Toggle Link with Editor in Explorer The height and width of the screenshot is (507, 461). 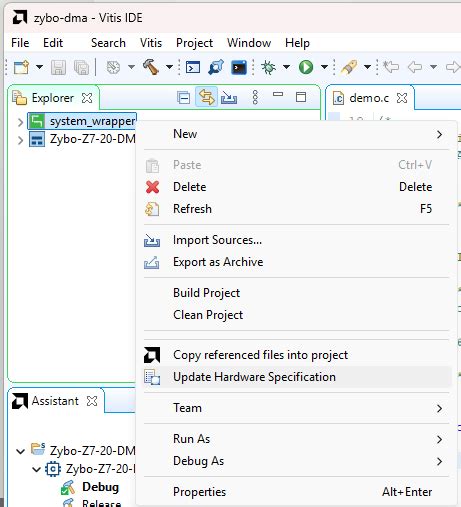[x=206, y=97]
